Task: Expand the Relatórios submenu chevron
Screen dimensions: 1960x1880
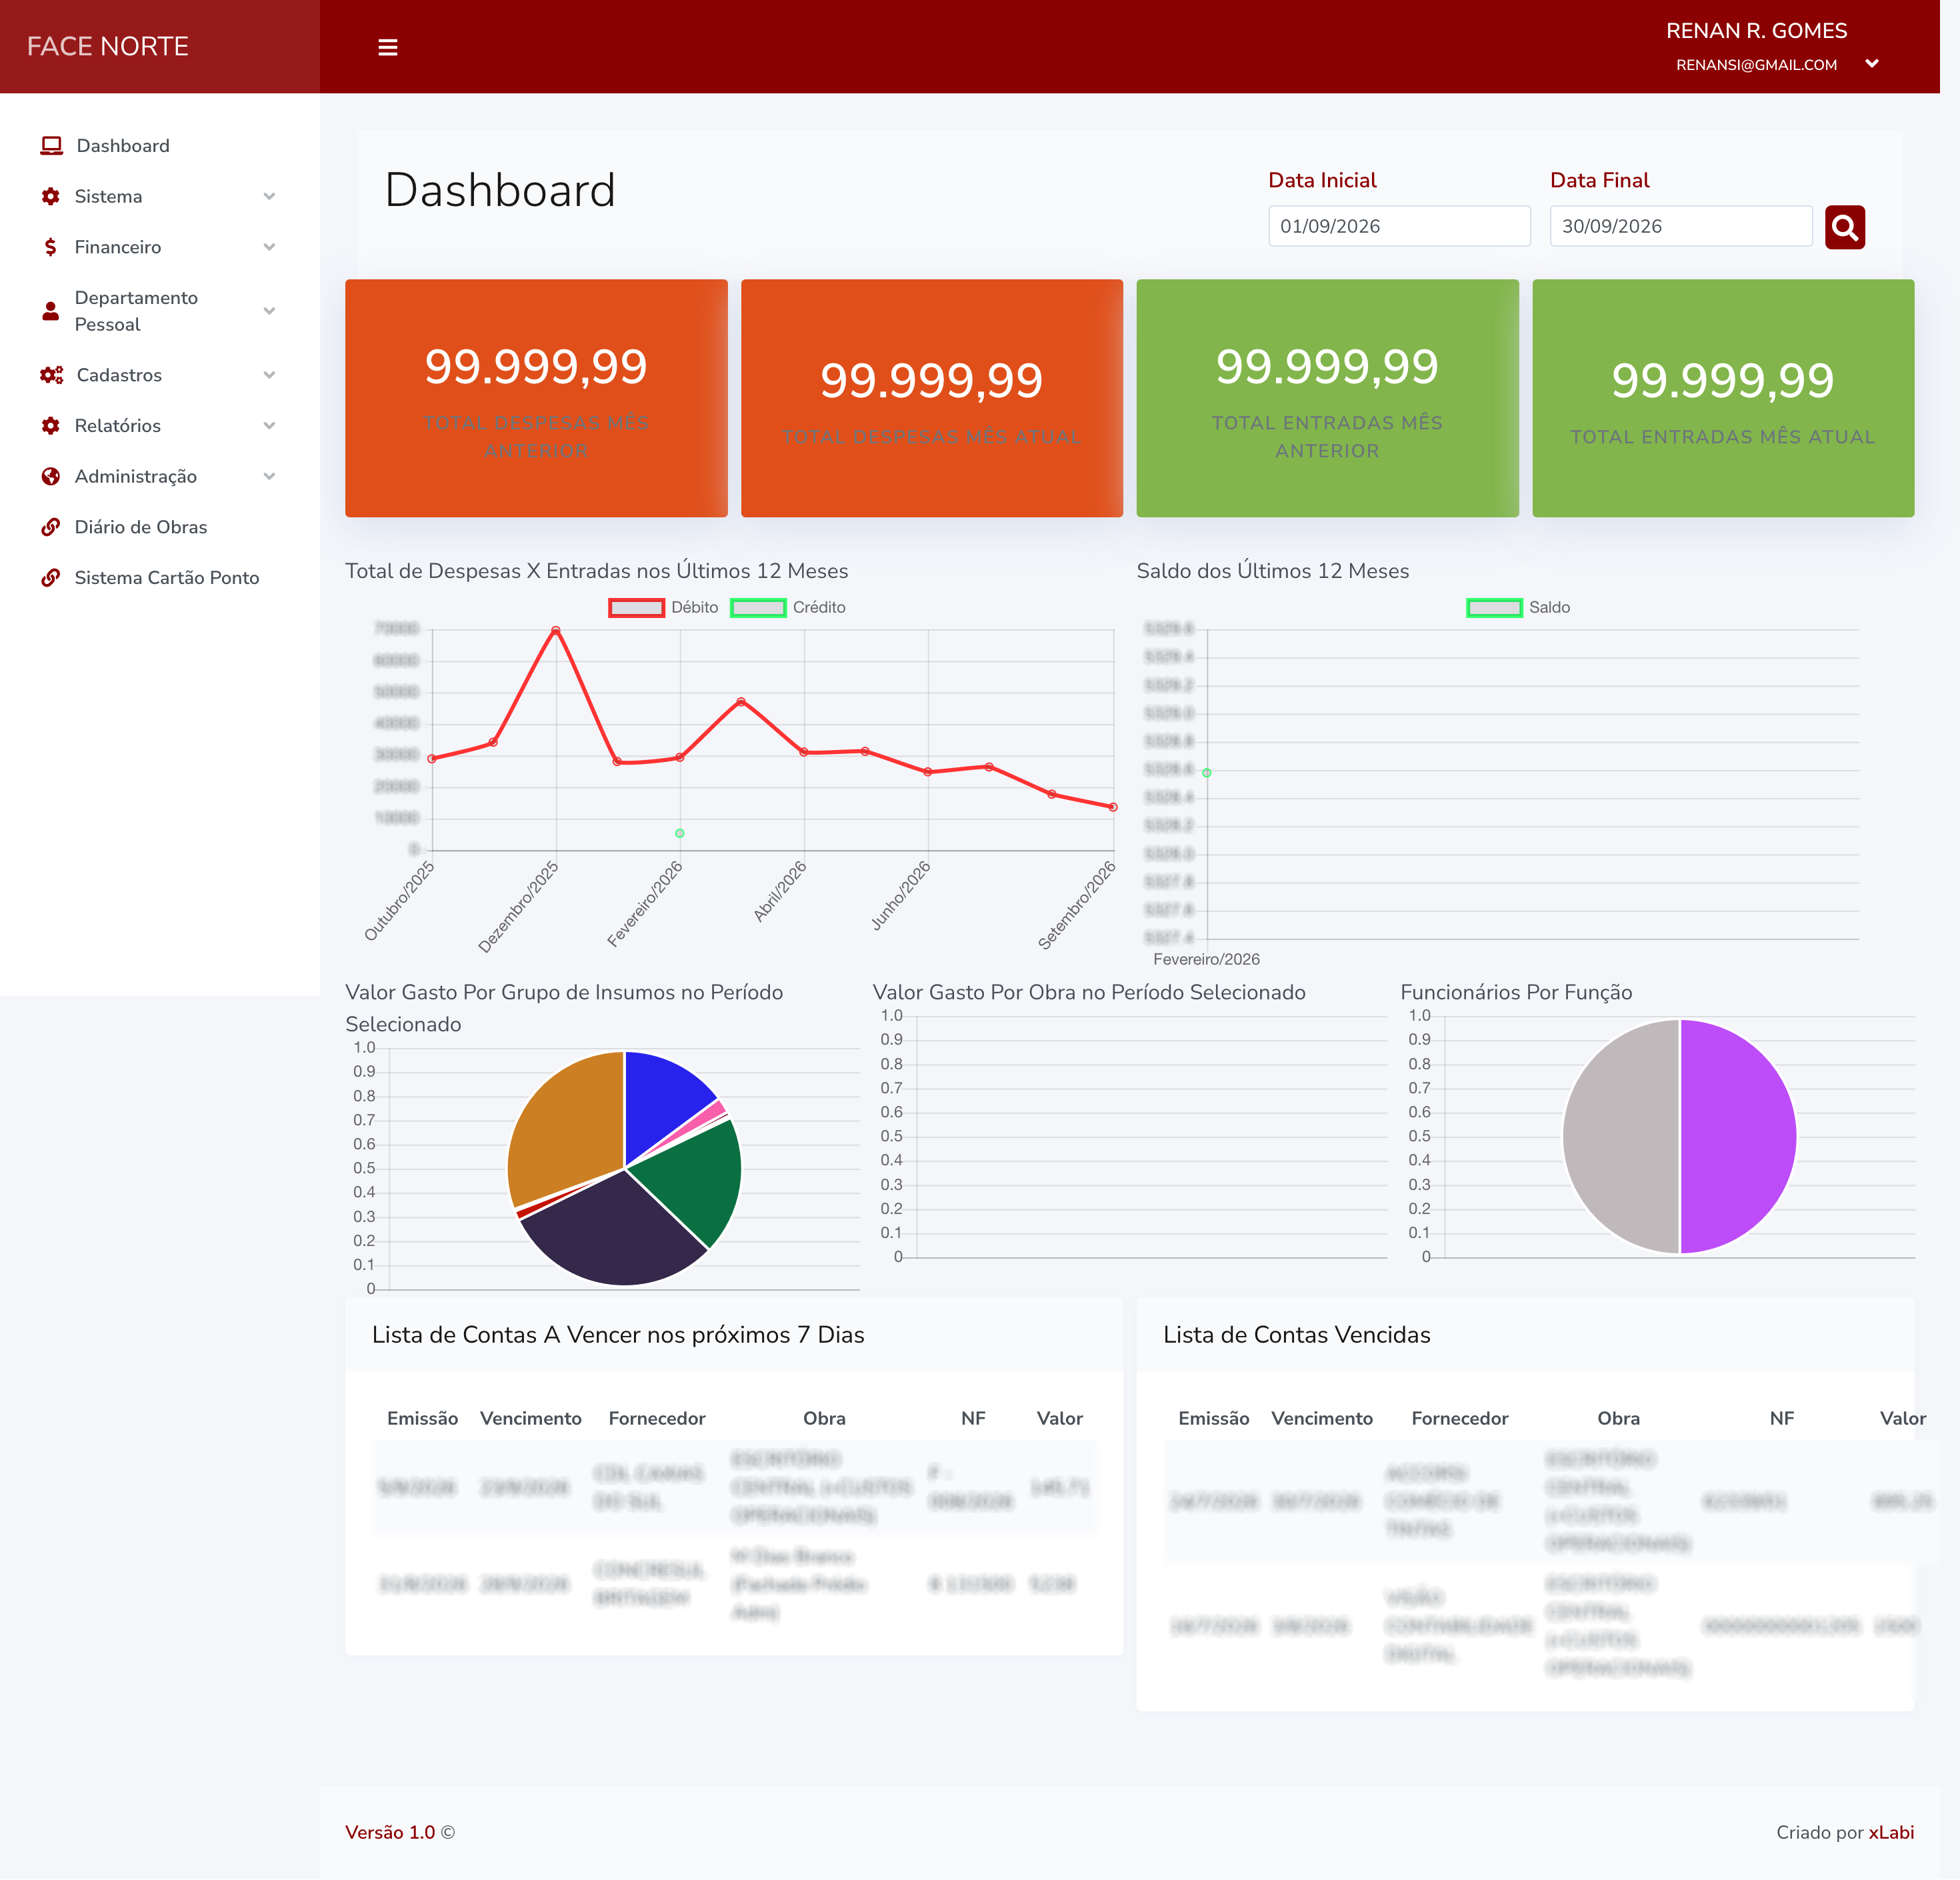Action: 269,426
